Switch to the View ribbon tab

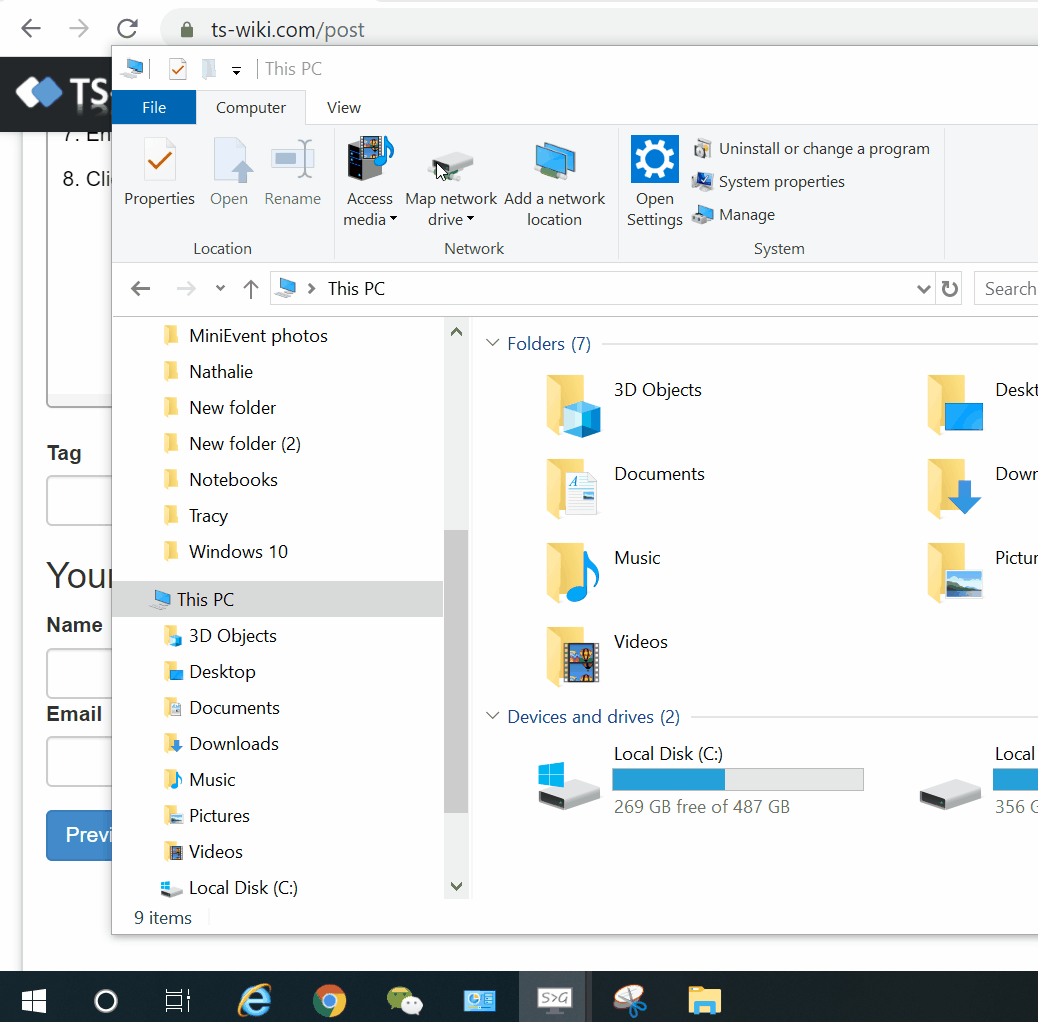coord(344,108)
